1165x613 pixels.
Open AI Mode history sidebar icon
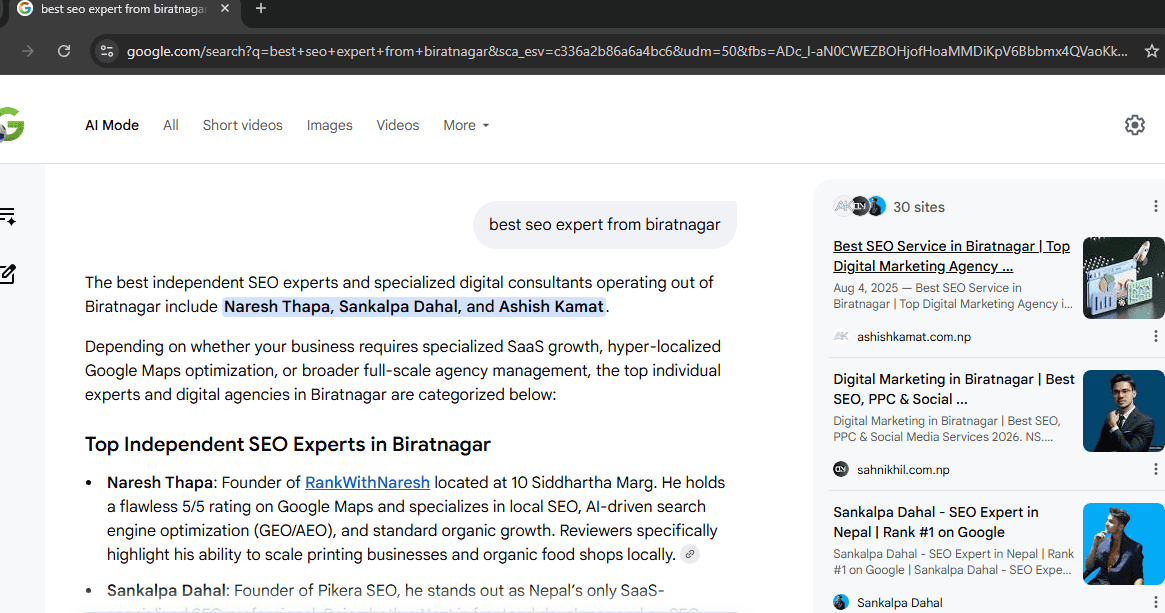(7, 216)
